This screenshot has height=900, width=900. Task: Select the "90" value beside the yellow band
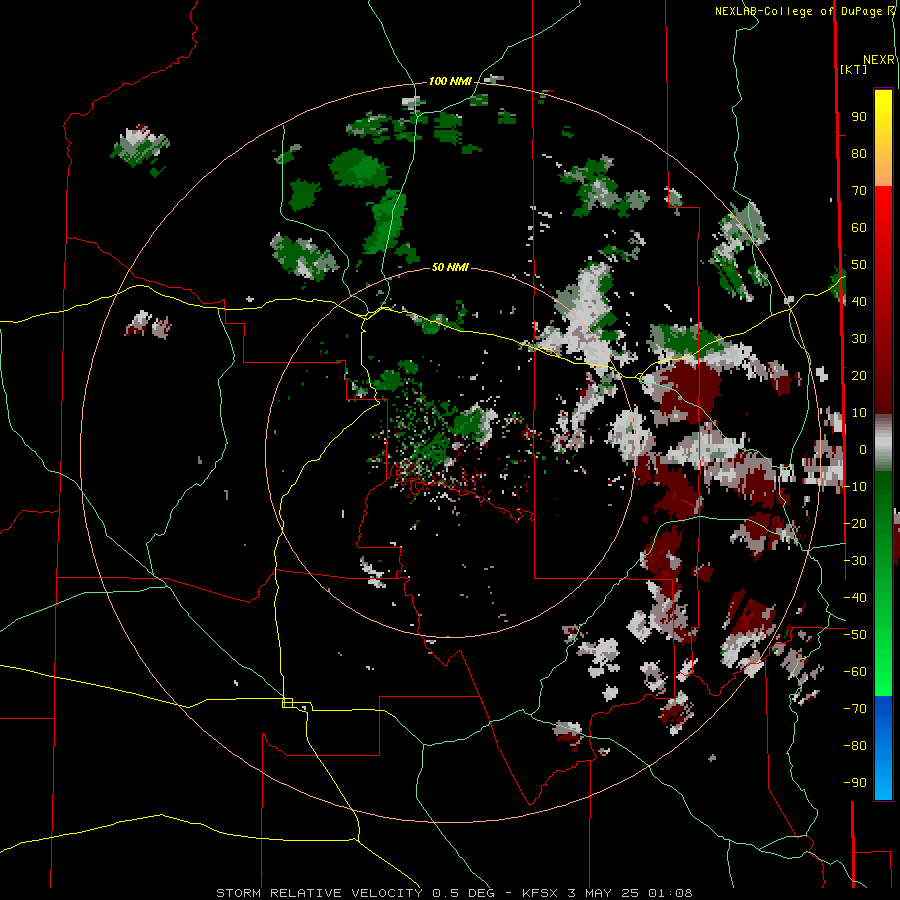pos(859,117)
